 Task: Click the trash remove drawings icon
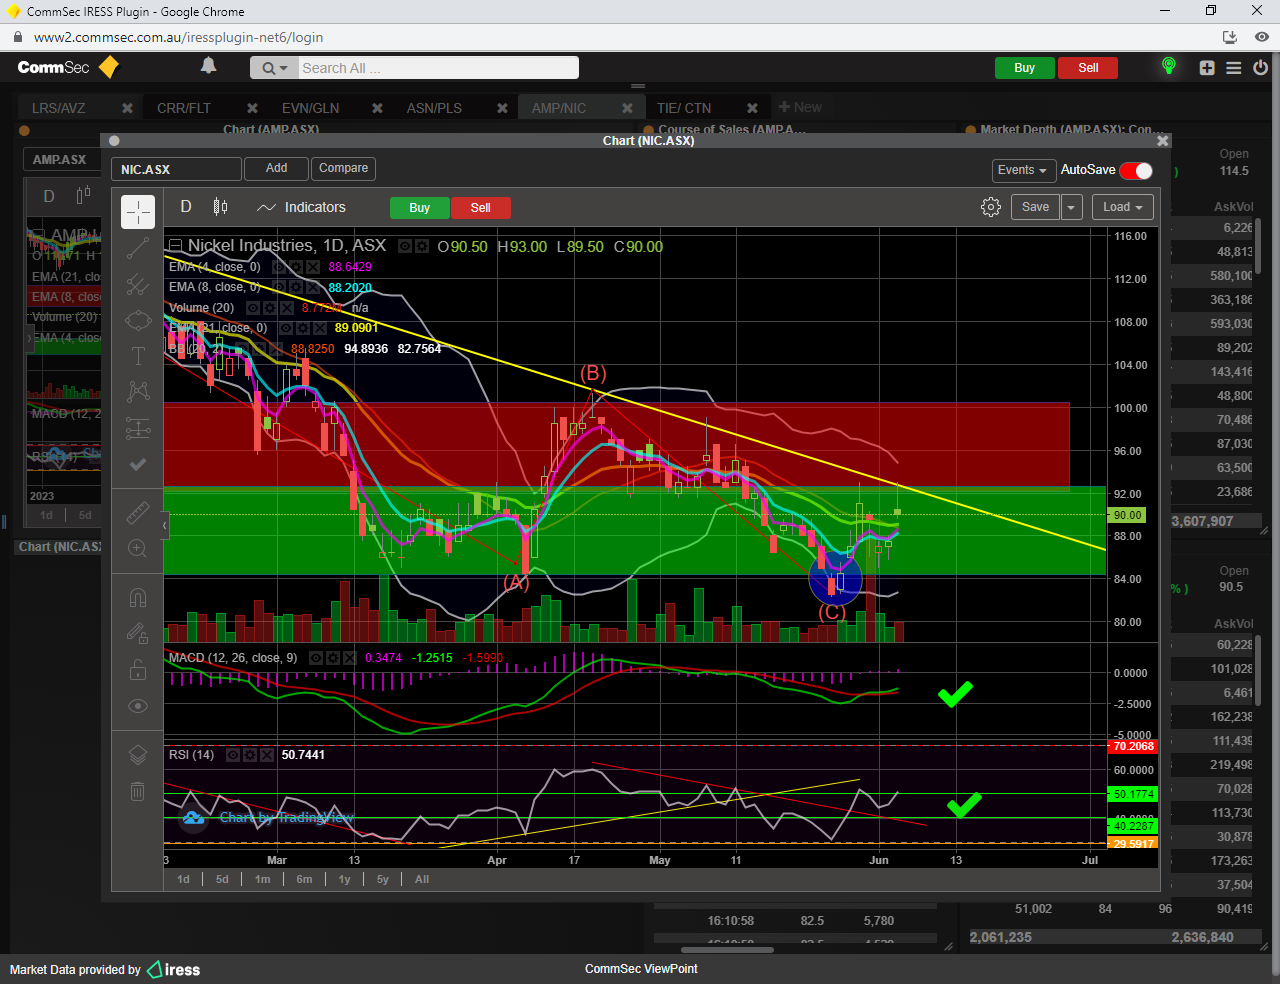[x=138, y=792]
